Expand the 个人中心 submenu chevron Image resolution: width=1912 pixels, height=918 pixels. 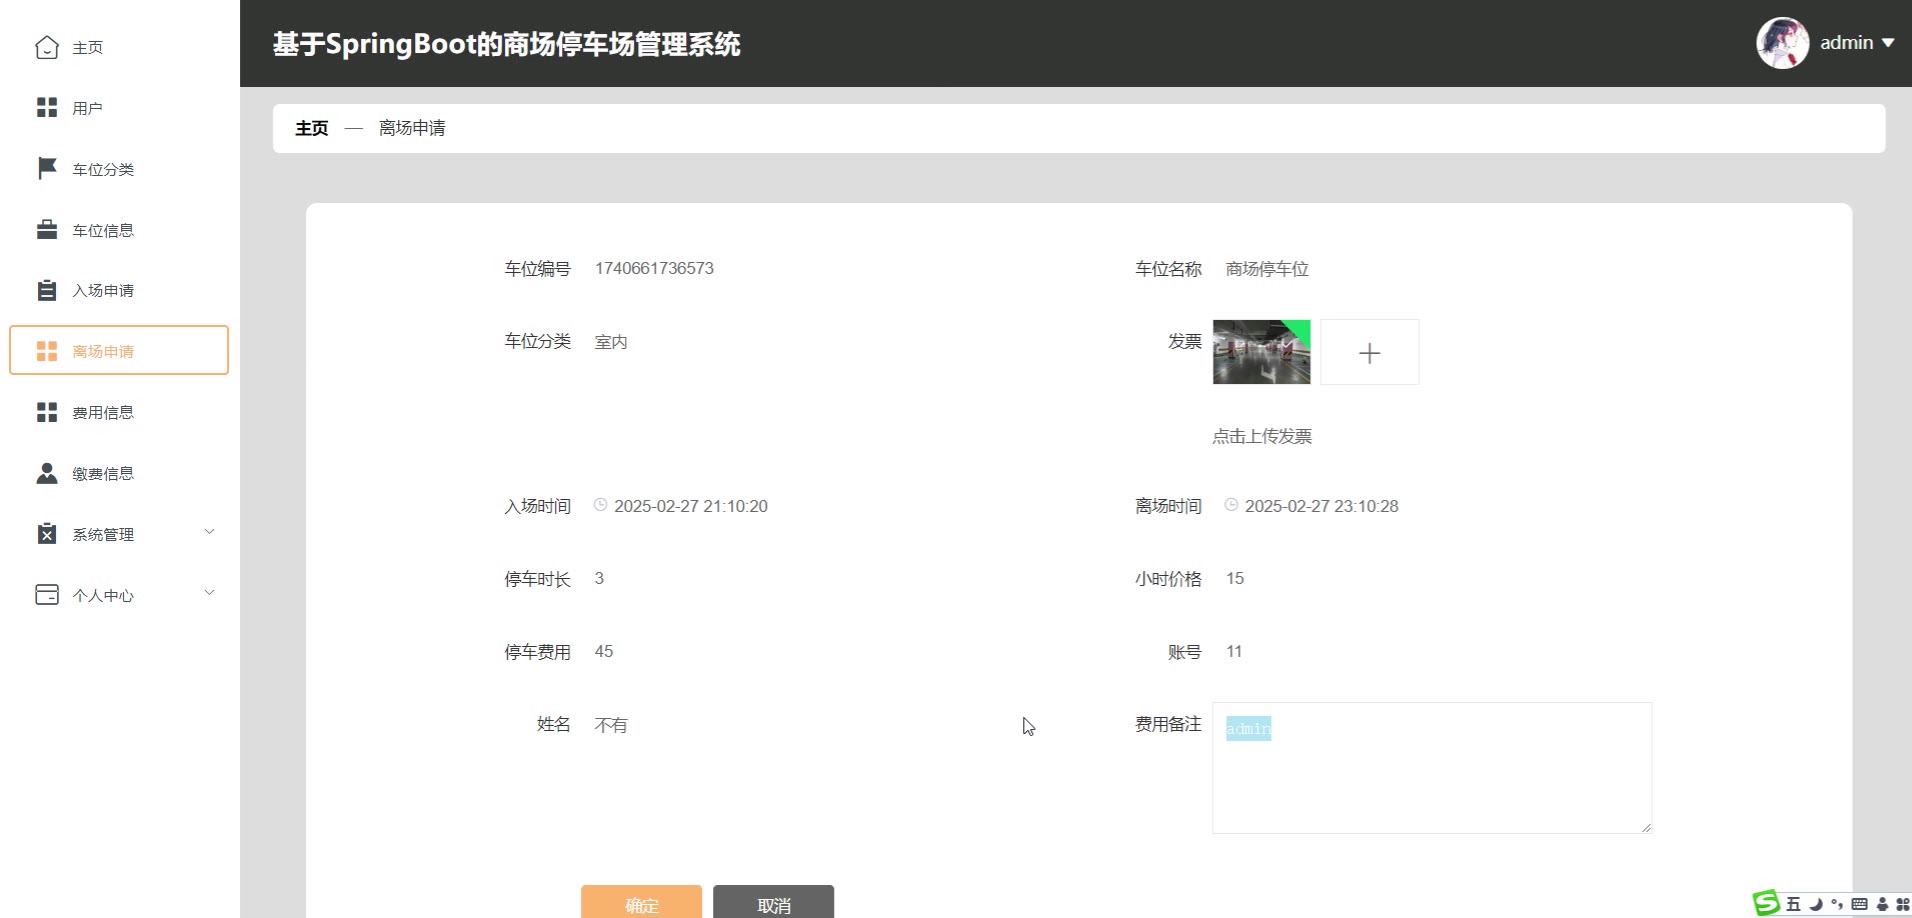click(209, 593)
